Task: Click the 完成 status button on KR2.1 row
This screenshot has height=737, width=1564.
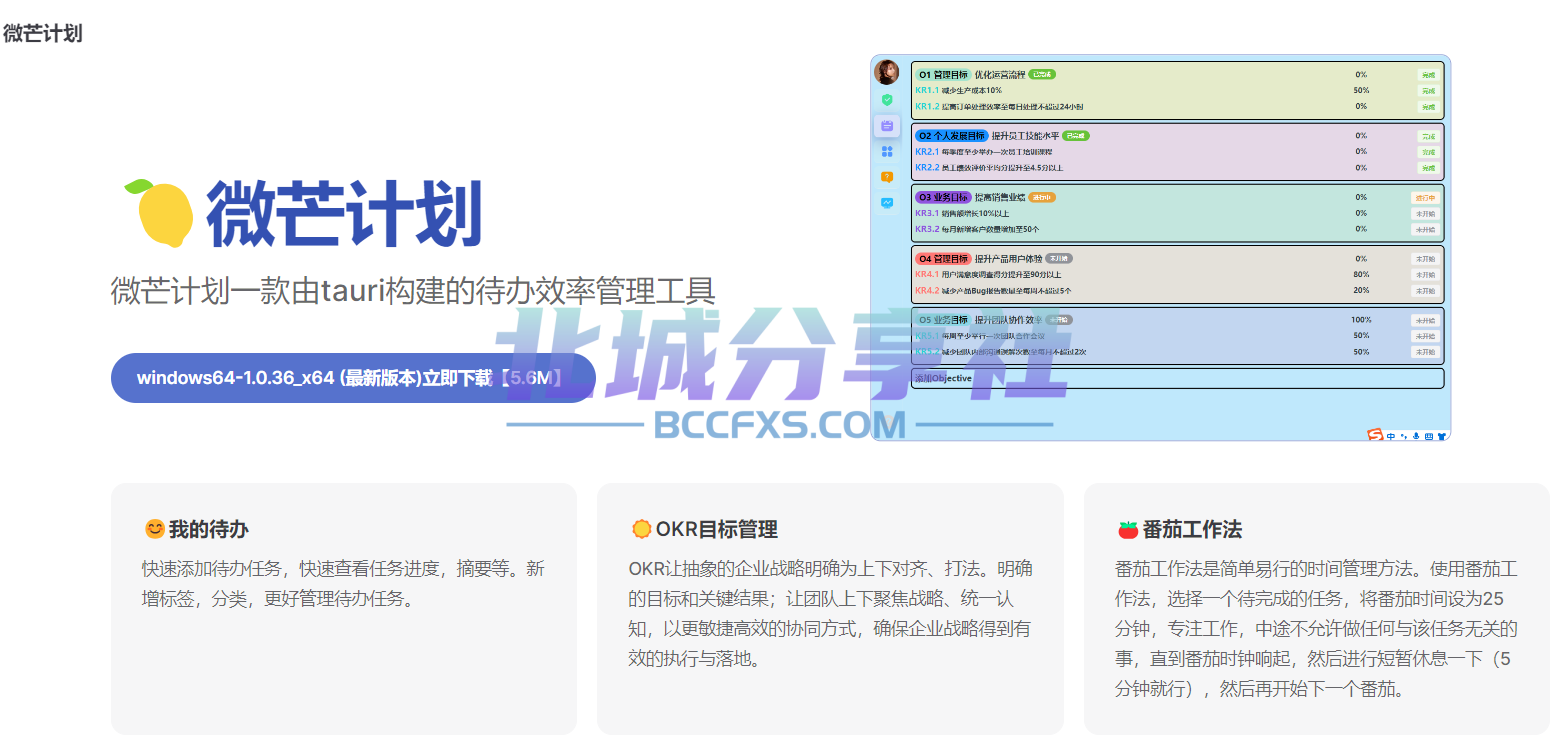Action: pyautogui.click(x=1428, y=153)
